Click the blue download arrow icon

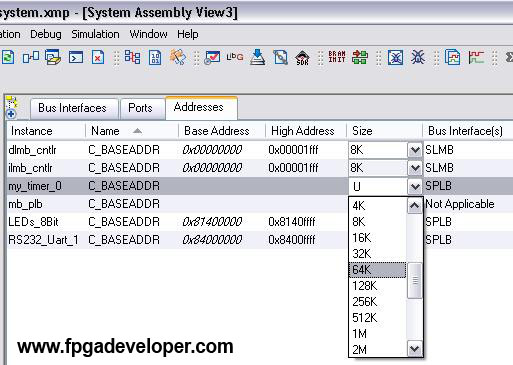[258, 57]
